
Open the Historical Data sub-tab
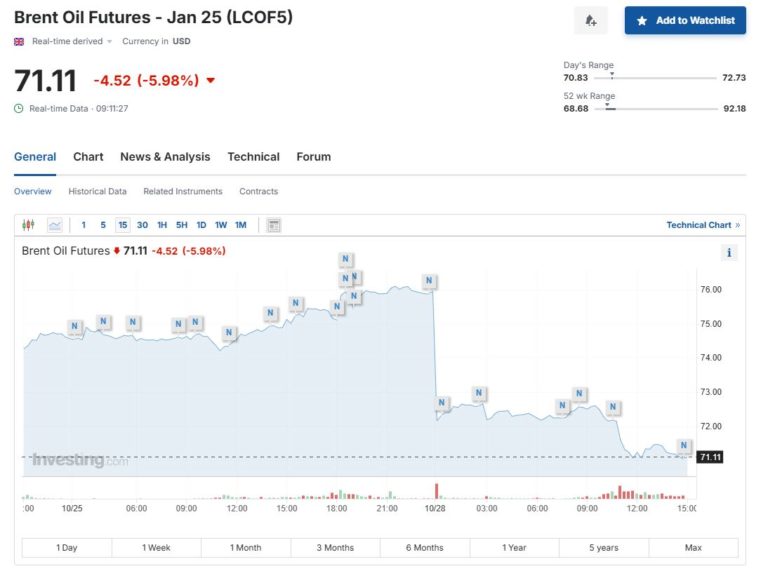[97, 191]
